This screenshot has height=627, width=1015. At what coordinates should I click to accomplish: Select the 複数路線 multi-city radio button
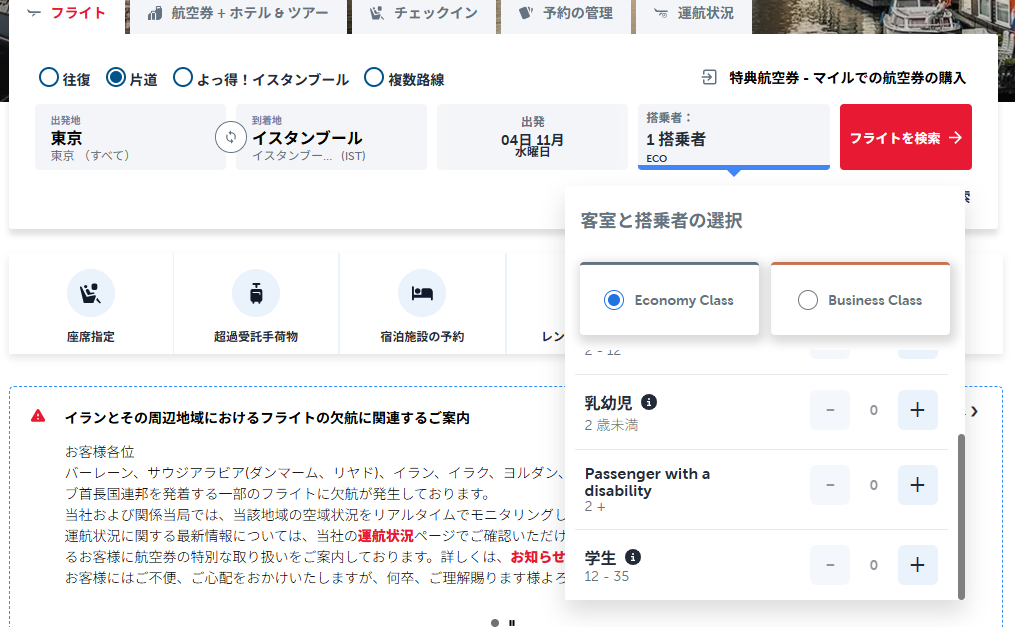374,77
